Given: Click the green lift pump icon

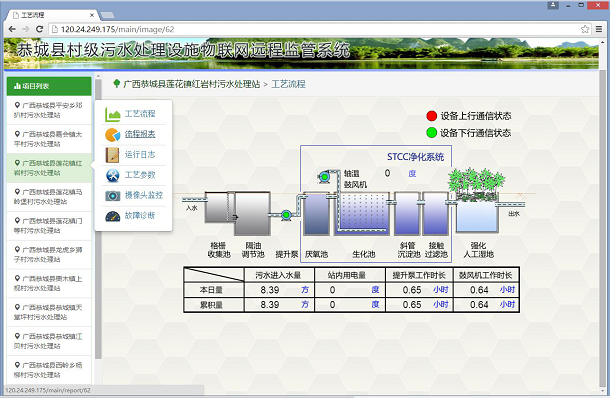Looking at the screenshot, I should pos(286,215).
